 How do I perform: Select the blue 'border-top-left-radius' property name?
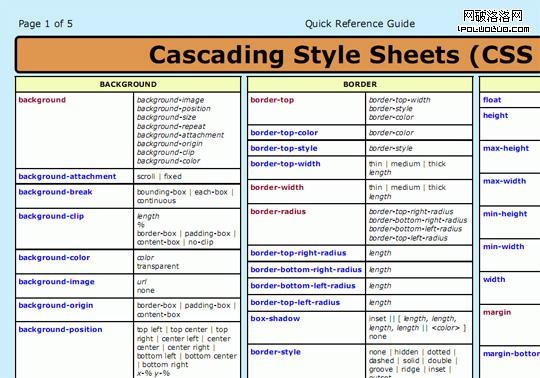295,302
